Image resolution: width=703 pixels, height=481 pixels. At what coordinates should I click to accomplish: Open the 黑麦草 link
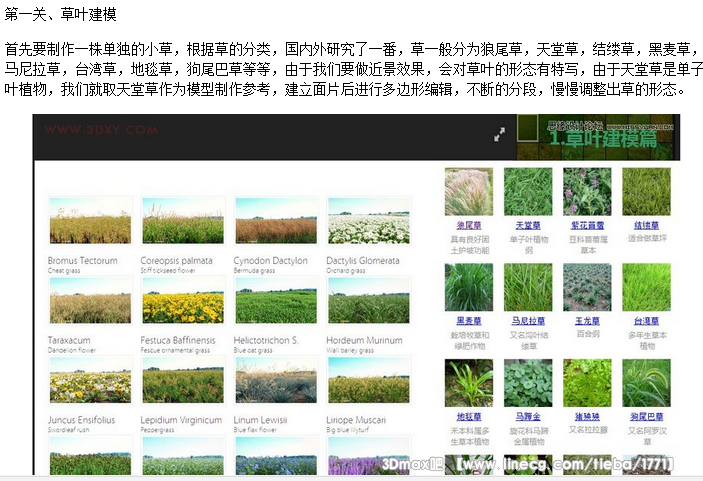coord(469,321)
